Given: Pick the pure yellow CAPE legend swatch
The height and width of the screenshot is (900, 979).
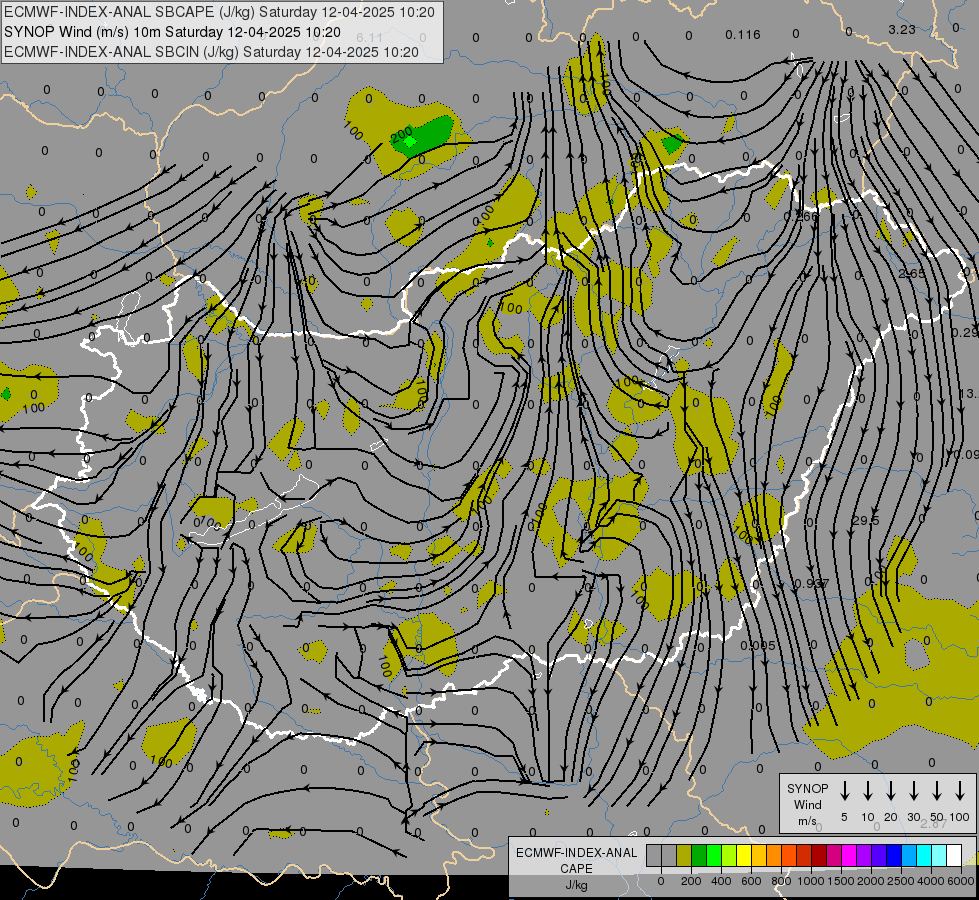Looking at the screenshot, I should tap(744, 855).
